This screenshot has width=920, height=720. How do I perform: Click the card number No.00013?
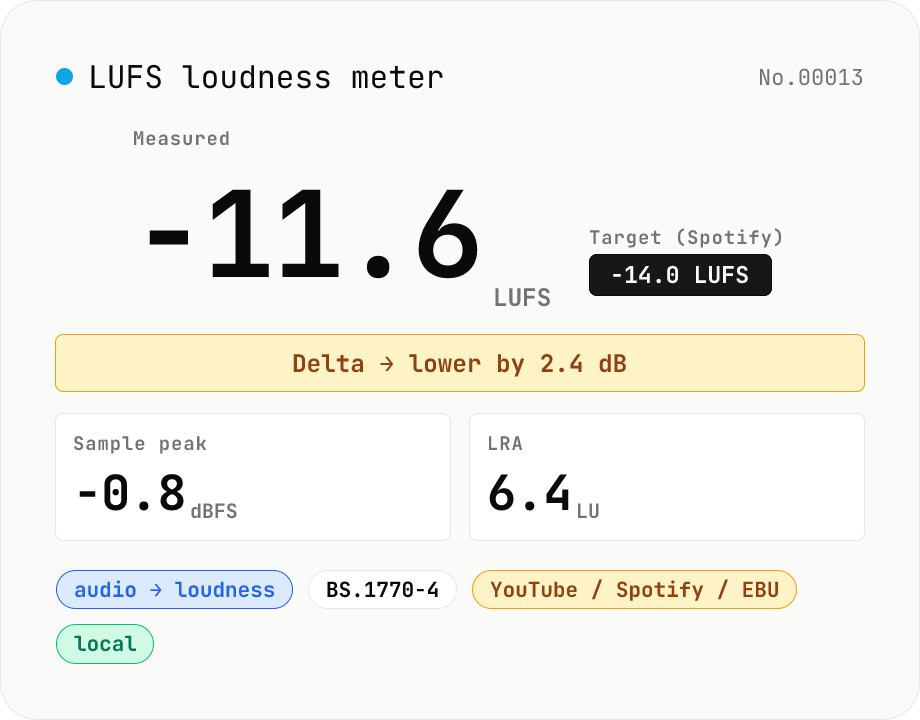(x=810, y=77)
